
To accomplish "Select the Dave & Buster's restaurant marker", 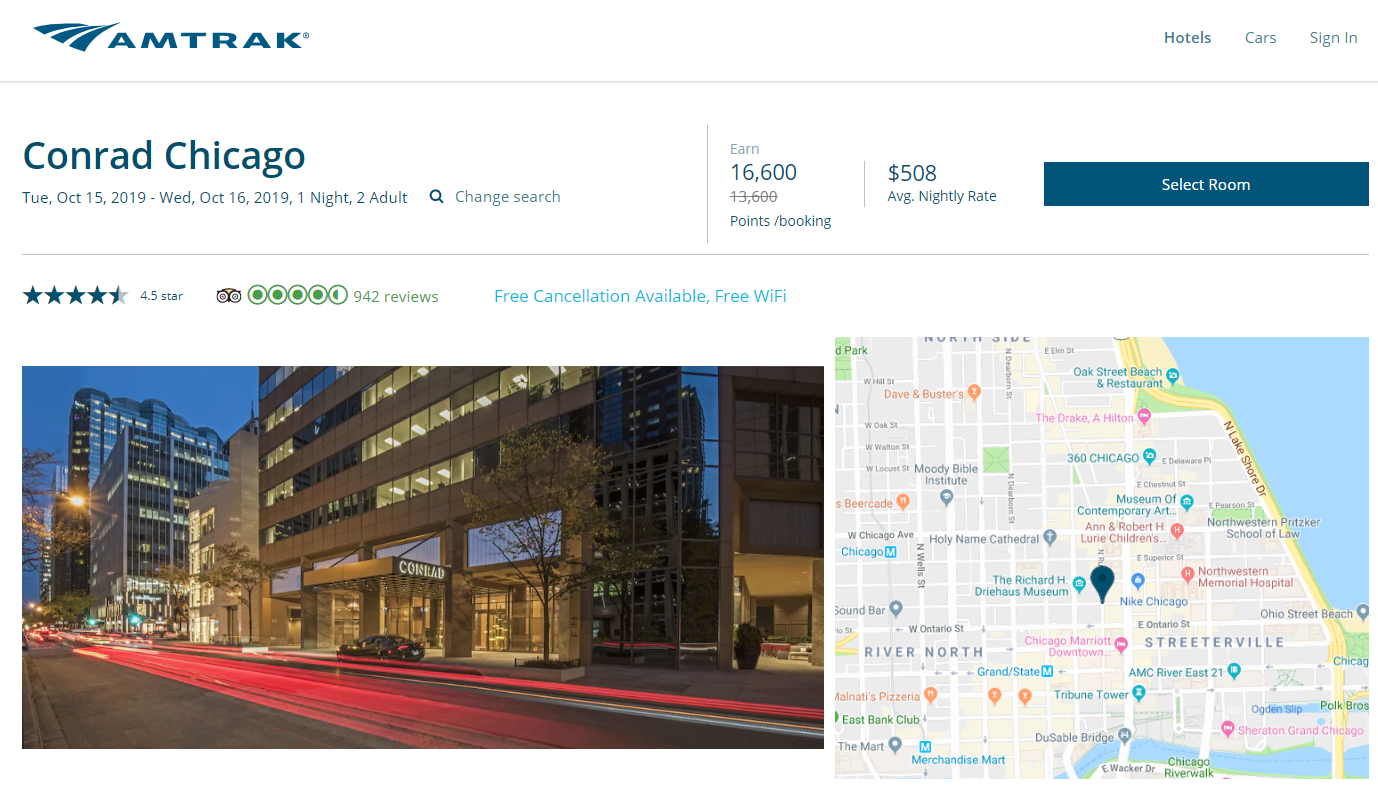I will pos(975,394).
